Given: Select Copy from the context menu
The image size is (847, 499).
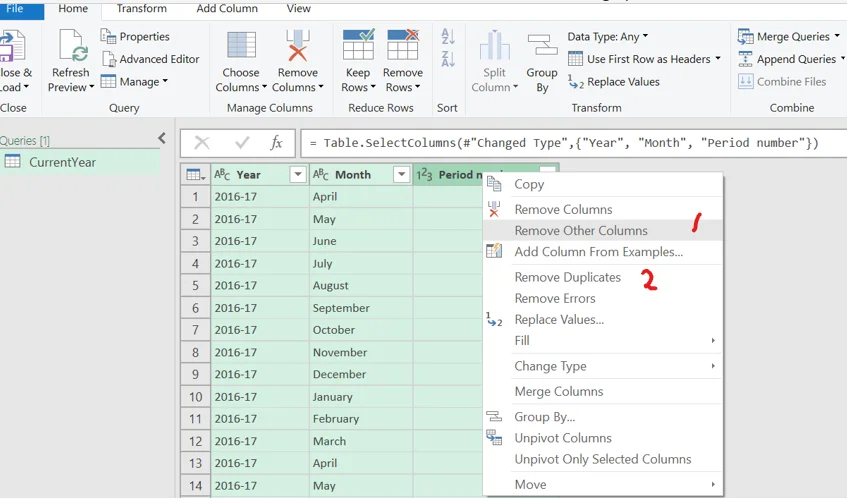Looking at the screenshot, I should [x=603, y=184].
